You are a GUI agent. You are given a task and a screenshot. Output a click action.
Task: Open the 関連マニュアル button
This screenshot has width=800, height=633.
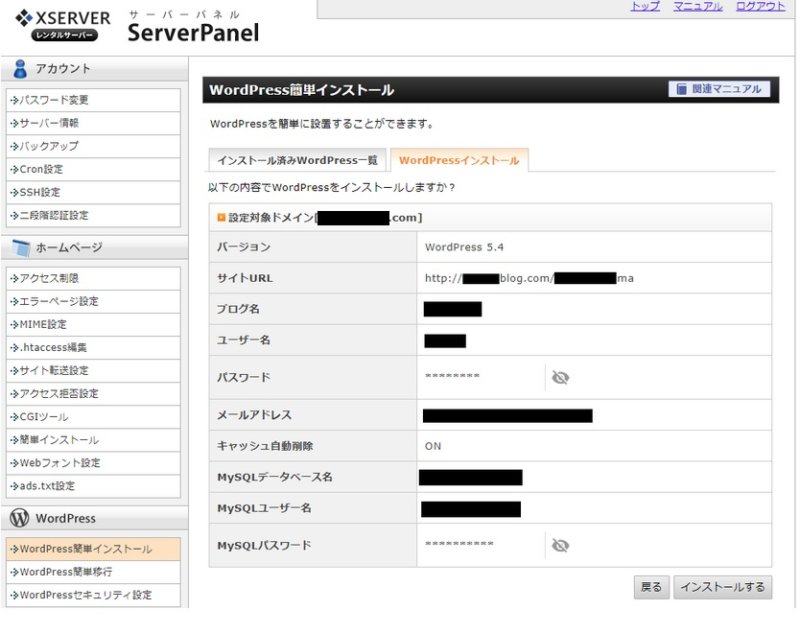click(719, 89)
